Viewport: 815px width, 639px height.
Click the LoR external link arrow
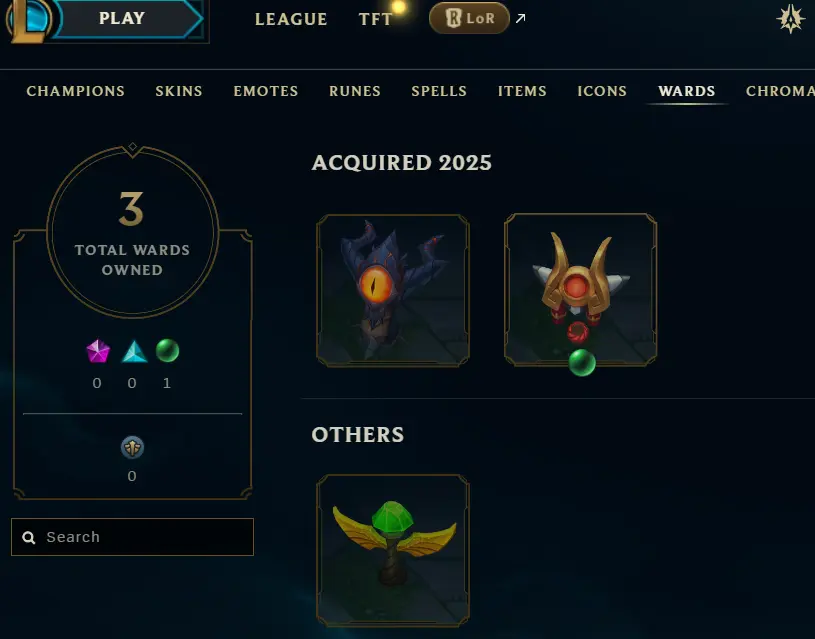[521, 18]
